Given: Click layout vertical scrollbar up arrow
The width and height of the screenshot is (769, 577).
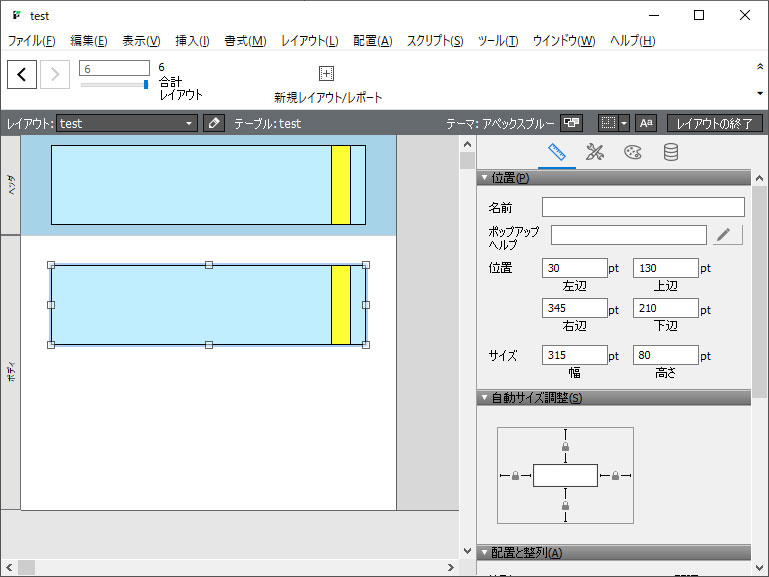Looking at the screenshot, I should point(467,144).
